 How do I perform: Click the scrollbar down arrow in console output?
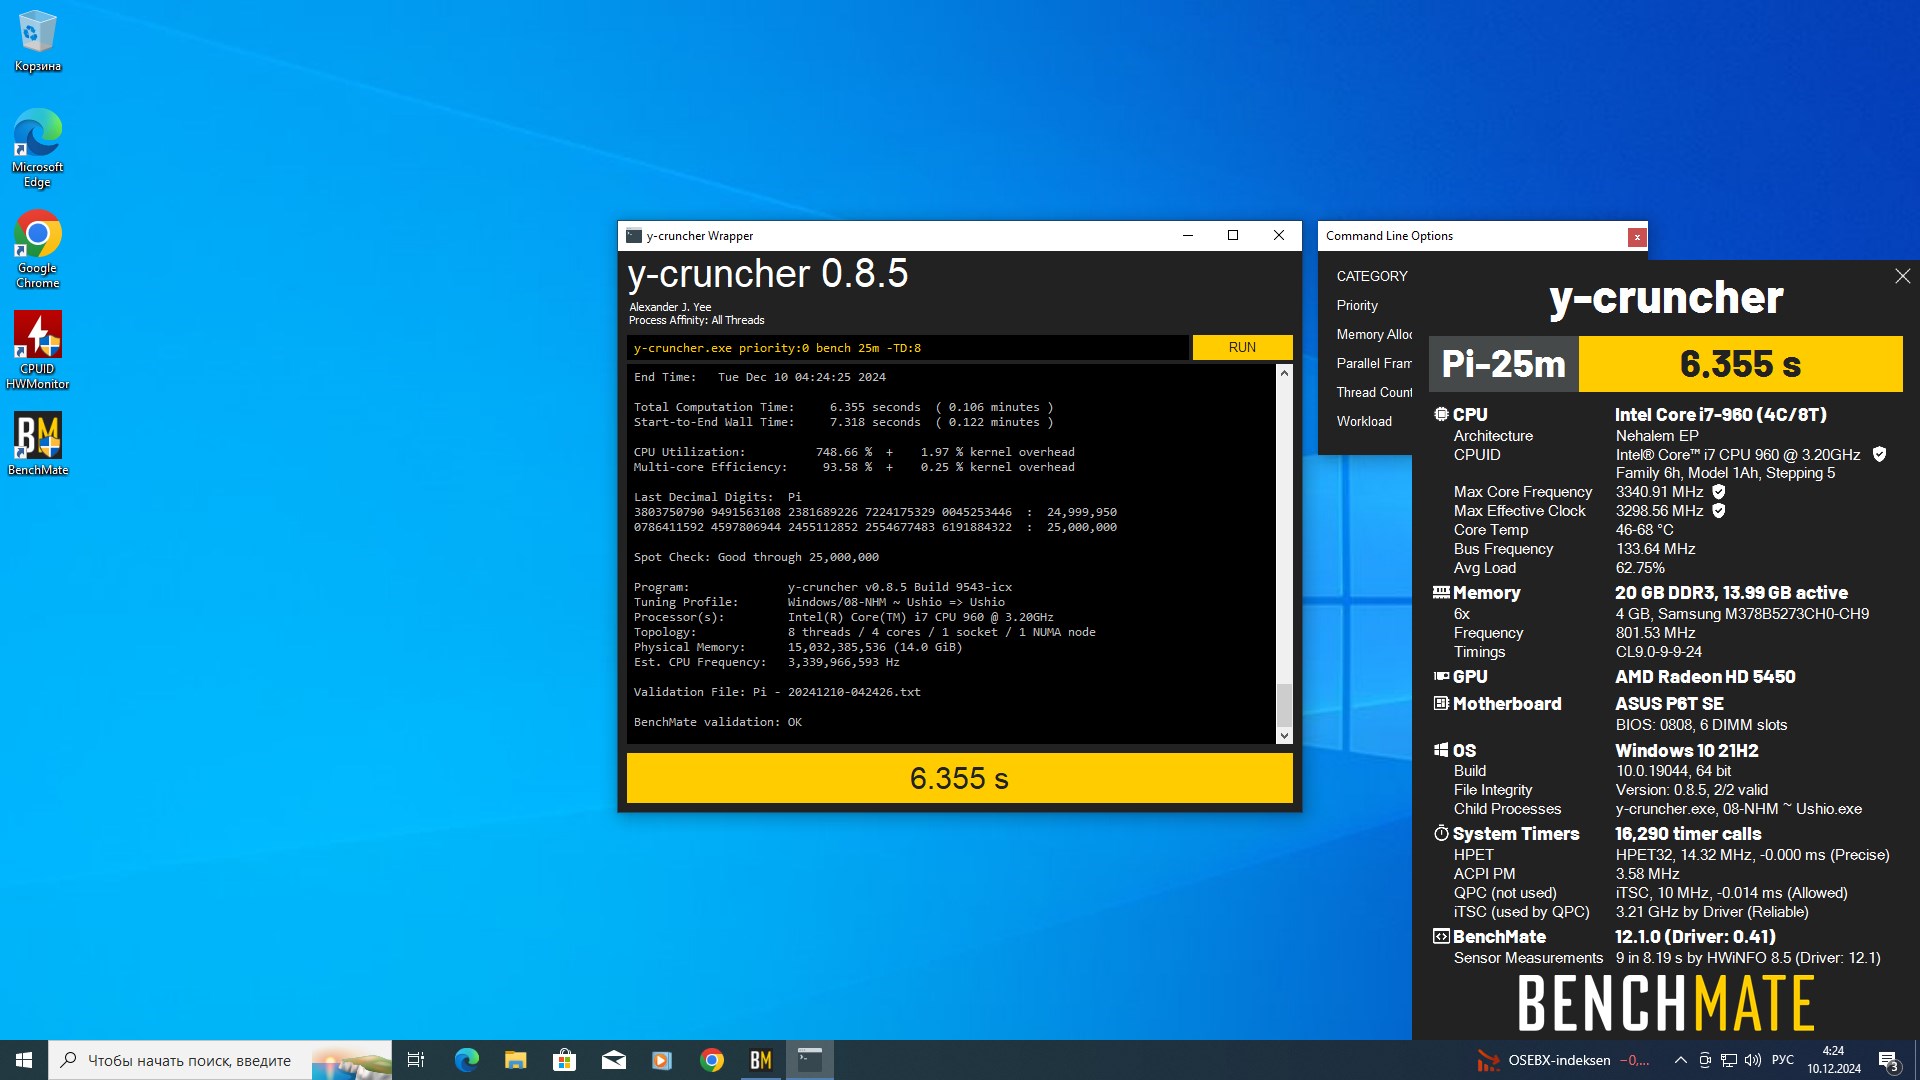[x=1284, y=736]
